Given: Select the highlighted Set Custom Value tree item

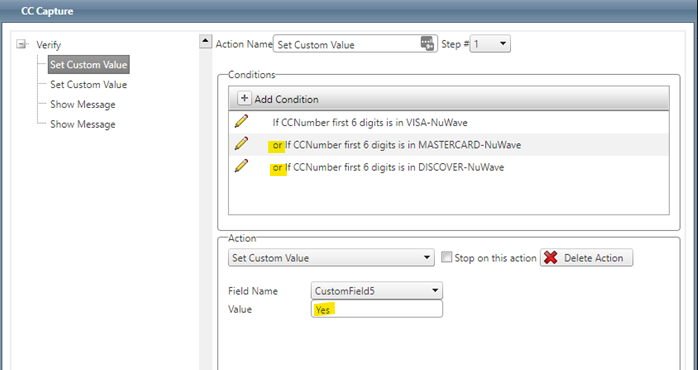Looking at the screenshot, I should 89,65.
